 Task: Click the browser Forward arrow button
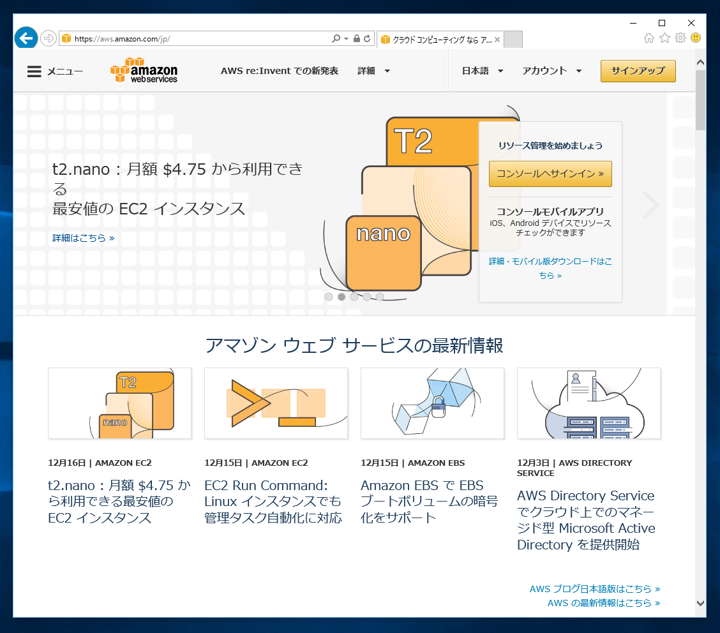[48, 39]
